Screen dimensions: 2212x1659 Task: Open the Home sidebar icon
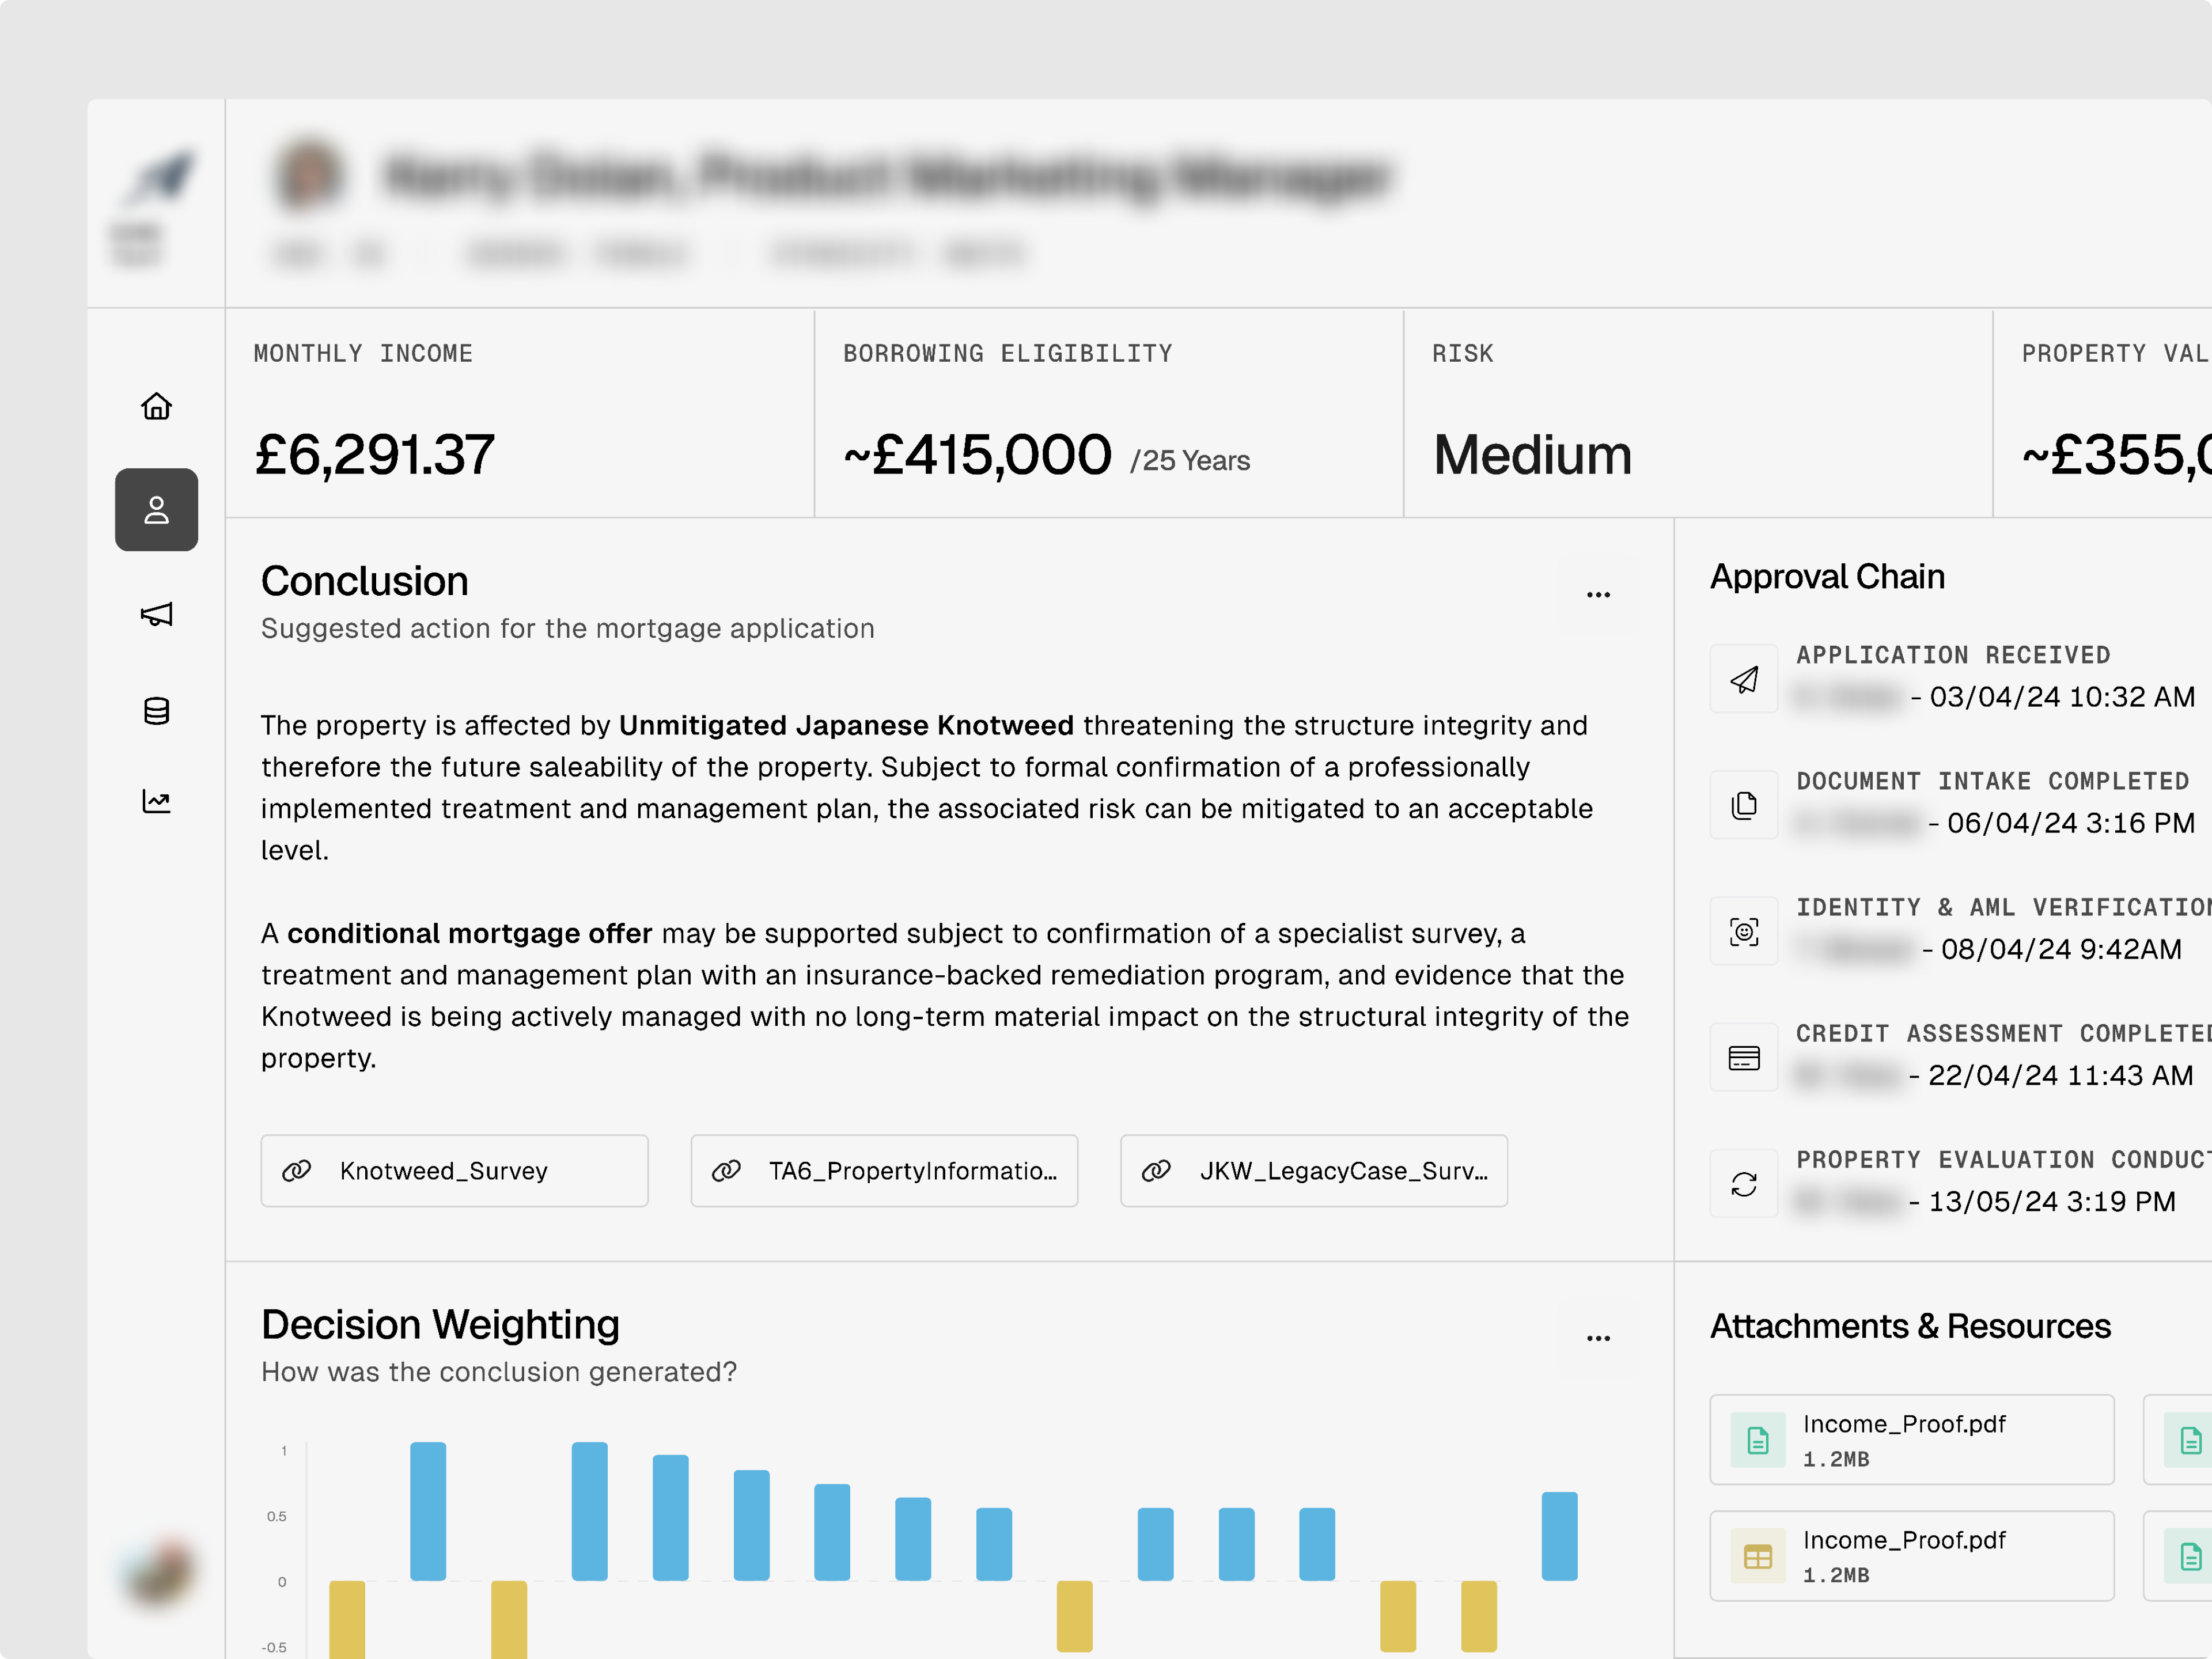tap(156, 406)
